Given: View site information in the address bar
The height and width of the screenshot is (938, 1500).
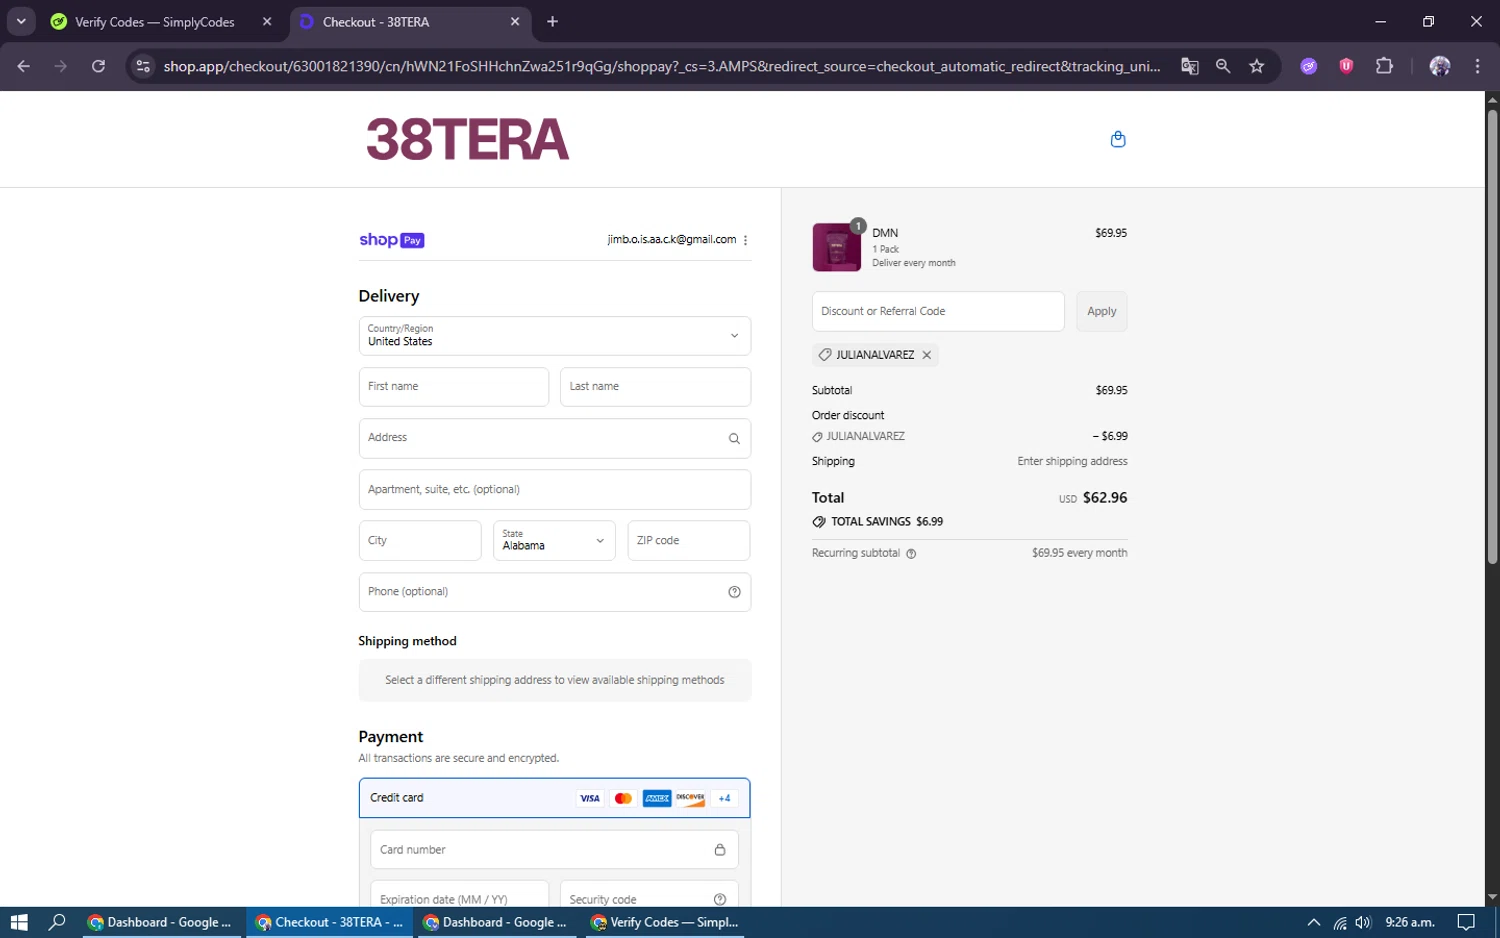Looking at the screenshot, I should [143, 66].
